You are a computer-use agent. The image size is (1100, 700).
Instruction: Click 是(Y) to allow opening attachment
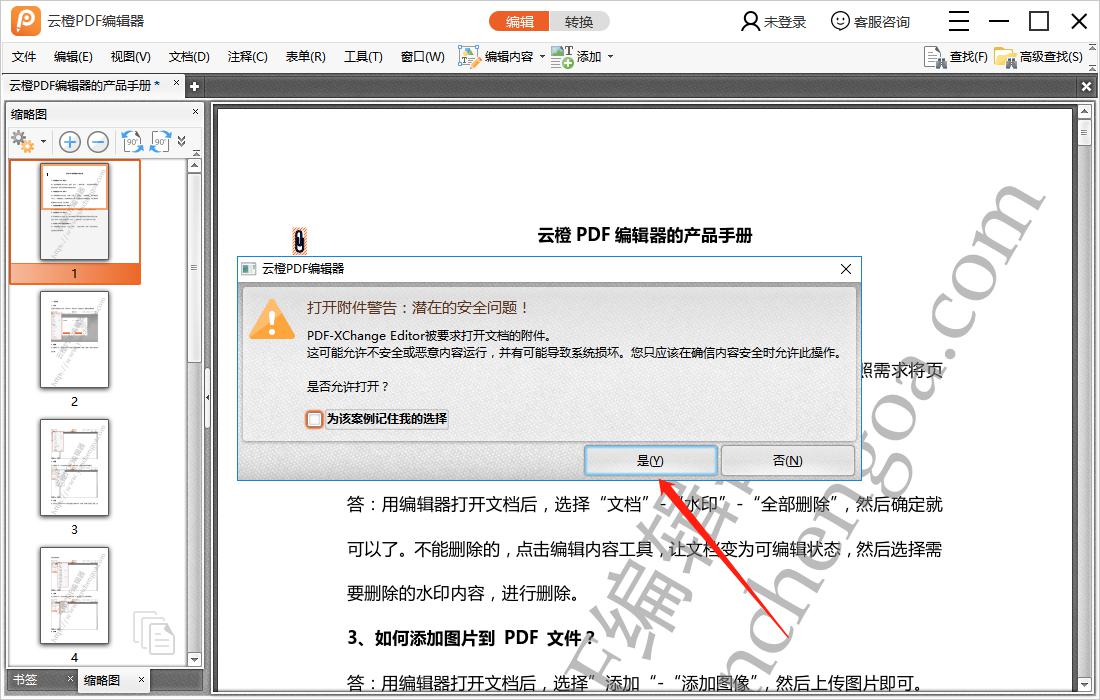tap(650, 461)
